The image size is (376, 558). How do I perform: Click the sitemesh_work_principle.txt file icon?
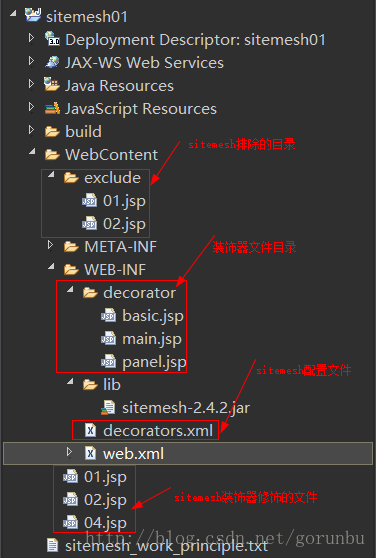click(53, 546)
